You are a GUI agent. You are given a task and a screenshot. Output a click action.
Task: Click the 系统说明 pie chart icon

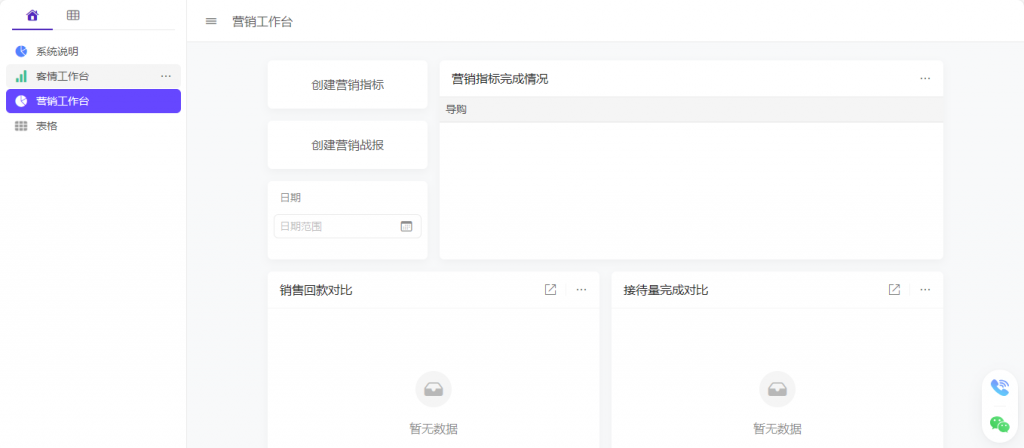coord(21,52)
